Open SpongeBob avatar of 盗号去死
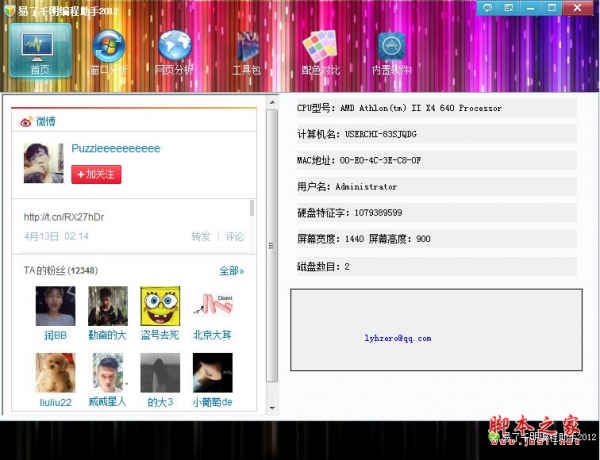This screenshot has width=600, height=460. [160, 306]
